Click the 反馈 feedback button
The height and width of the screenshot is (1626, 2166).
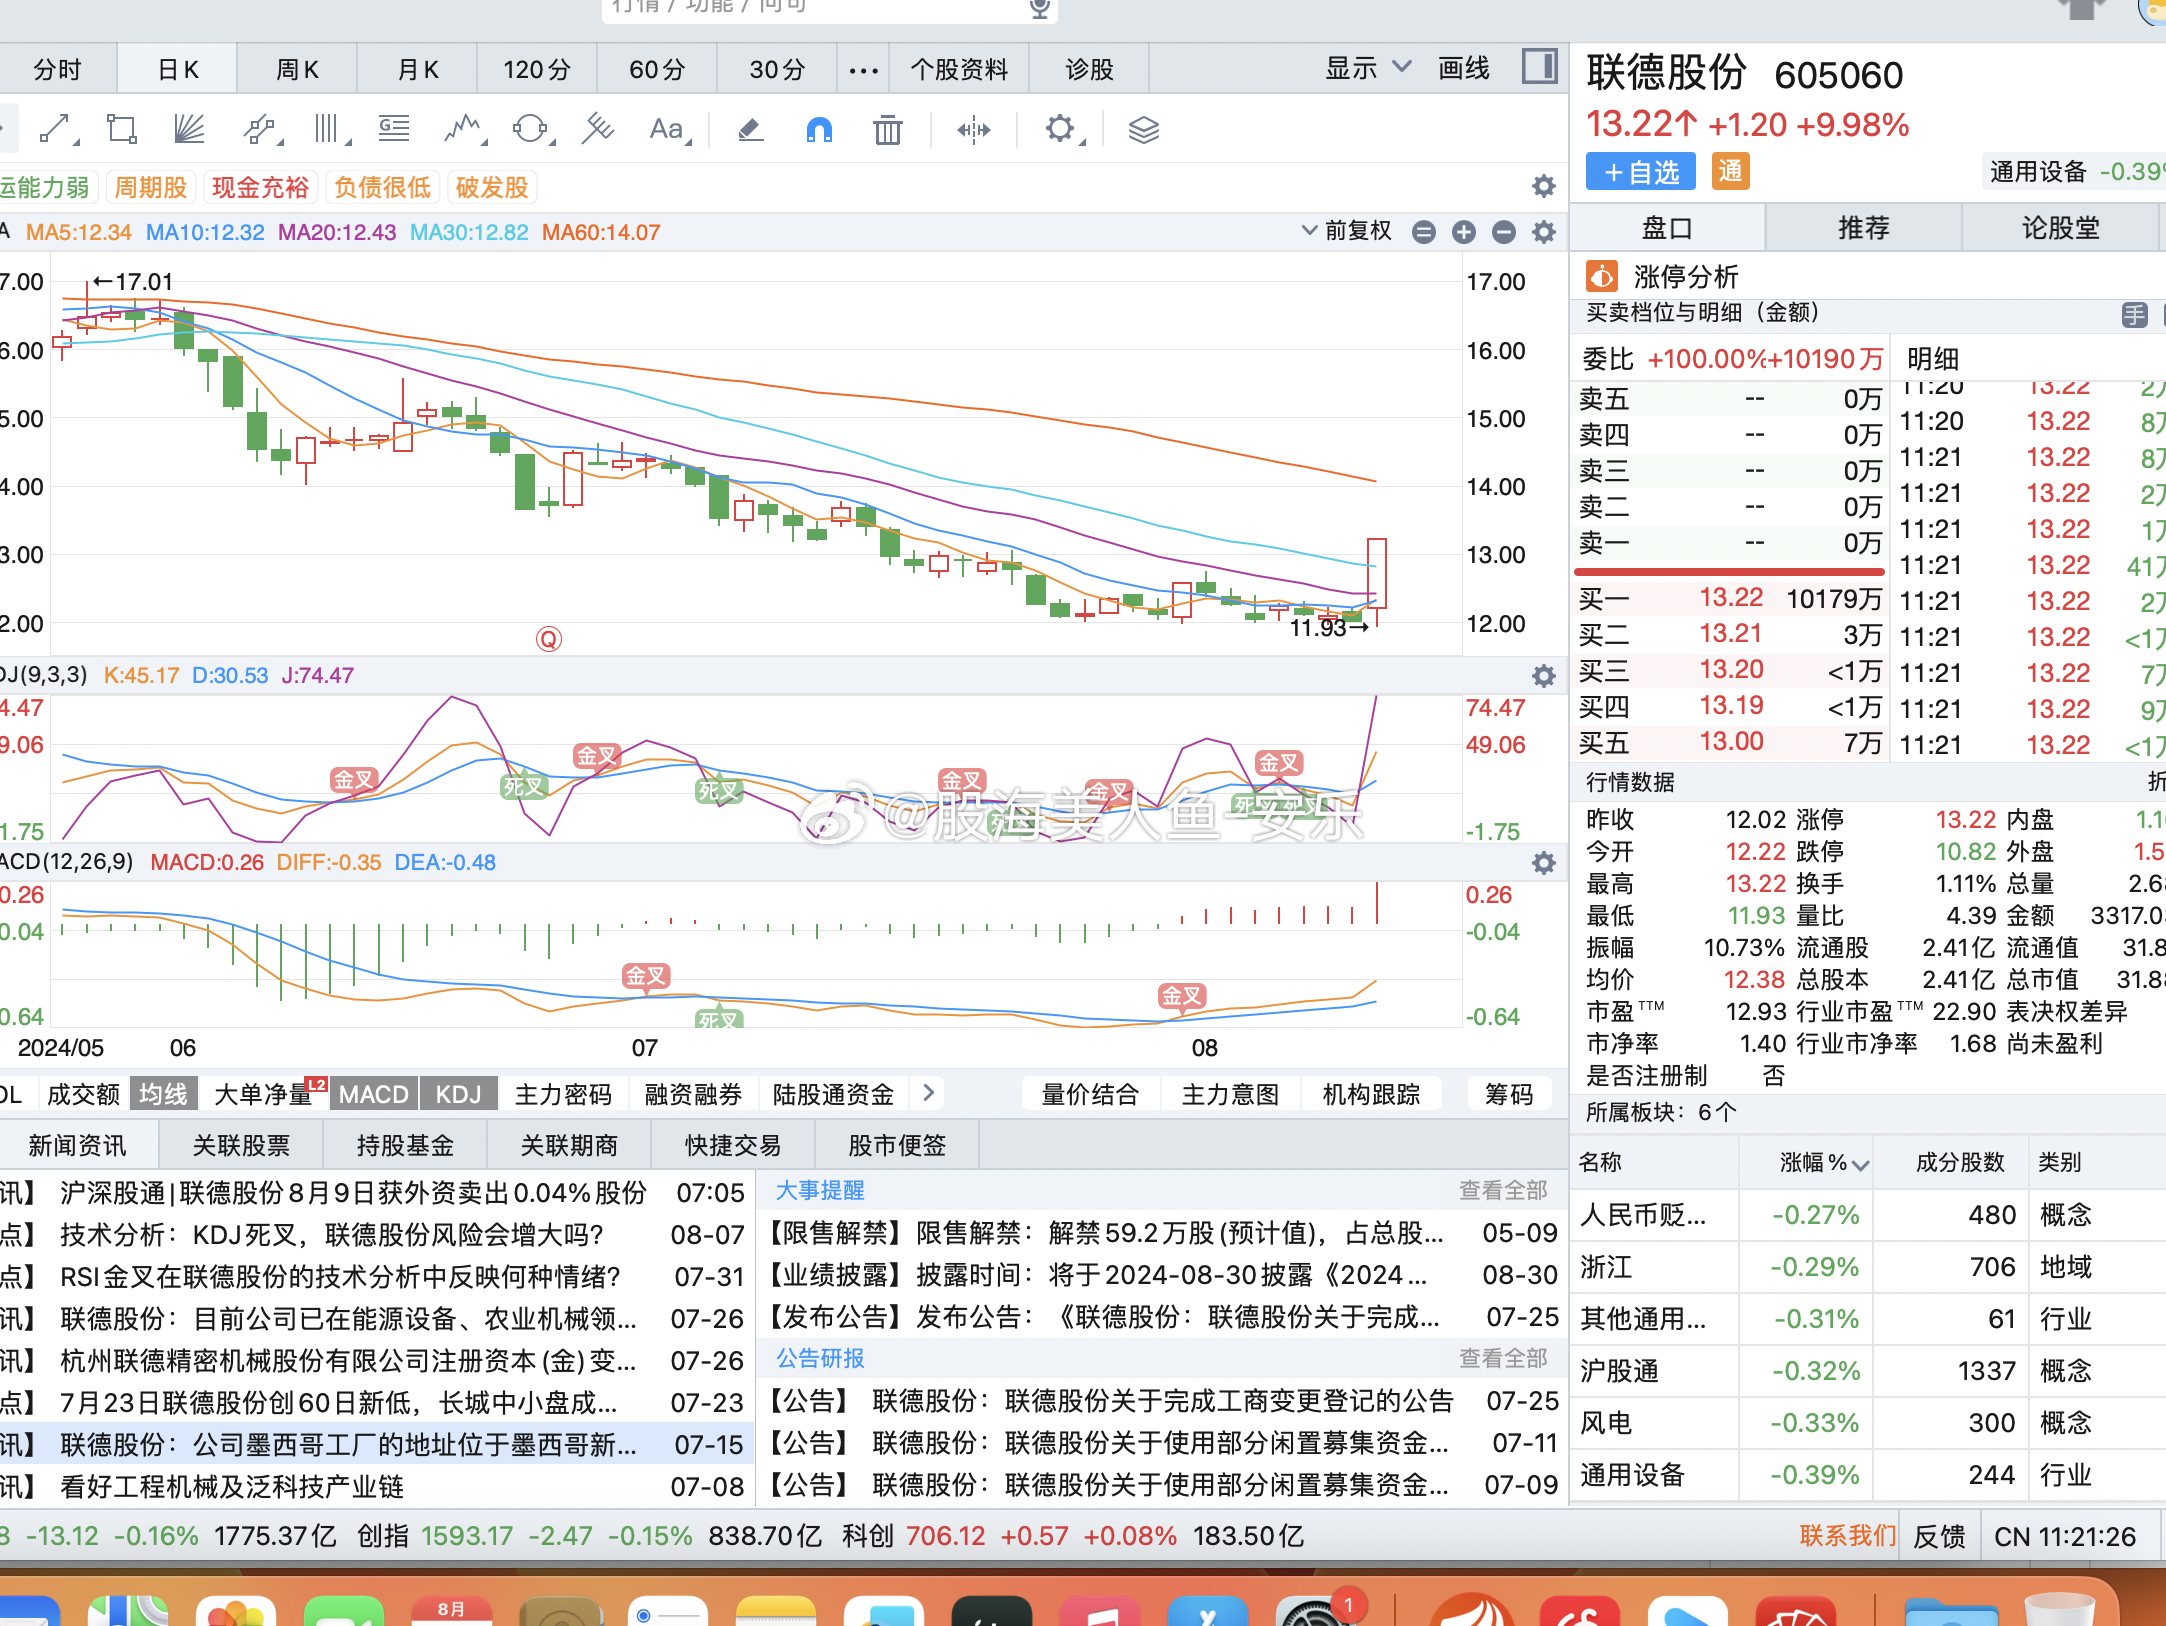[x=1939, y=1536]
